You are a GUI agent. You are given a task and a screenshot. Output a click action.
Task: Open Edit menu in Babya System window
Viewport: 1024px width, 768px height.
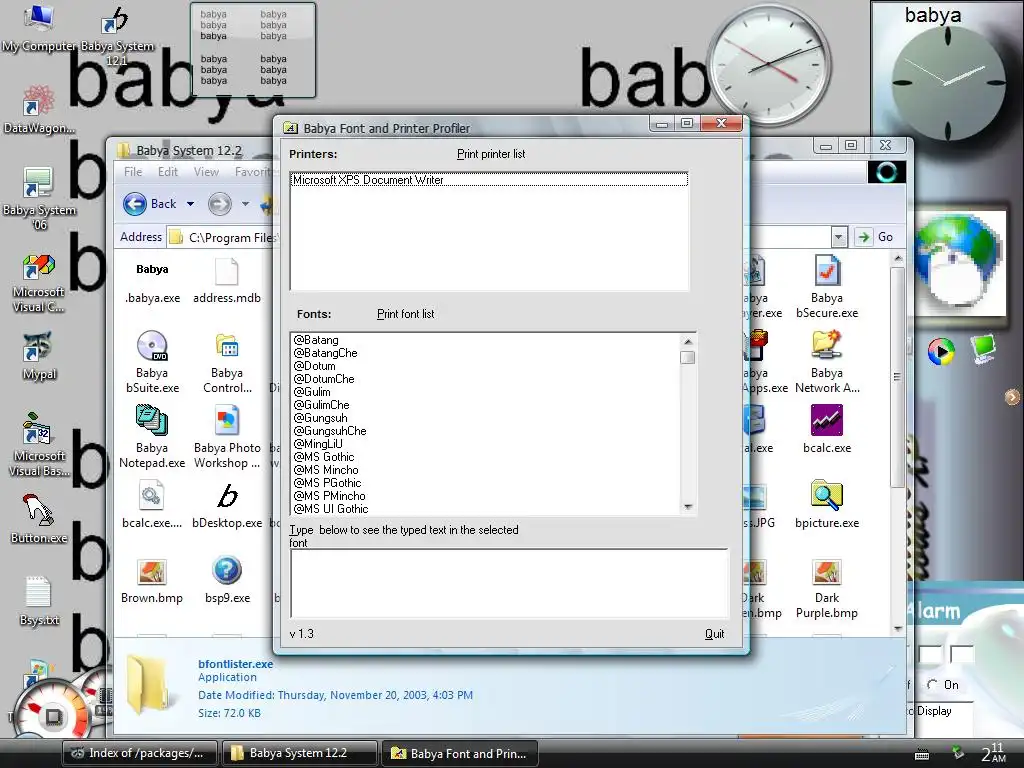coord(168,172)
